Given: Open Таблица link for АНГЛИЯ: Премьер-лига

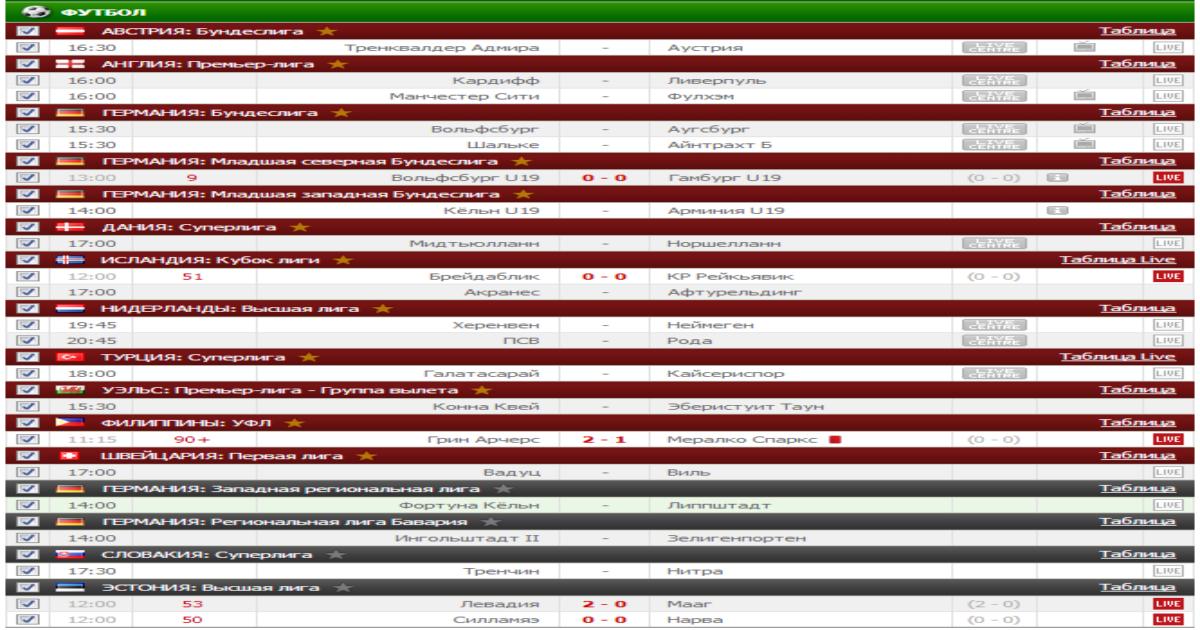Looking at the screenshot, I should [1137, 64].
